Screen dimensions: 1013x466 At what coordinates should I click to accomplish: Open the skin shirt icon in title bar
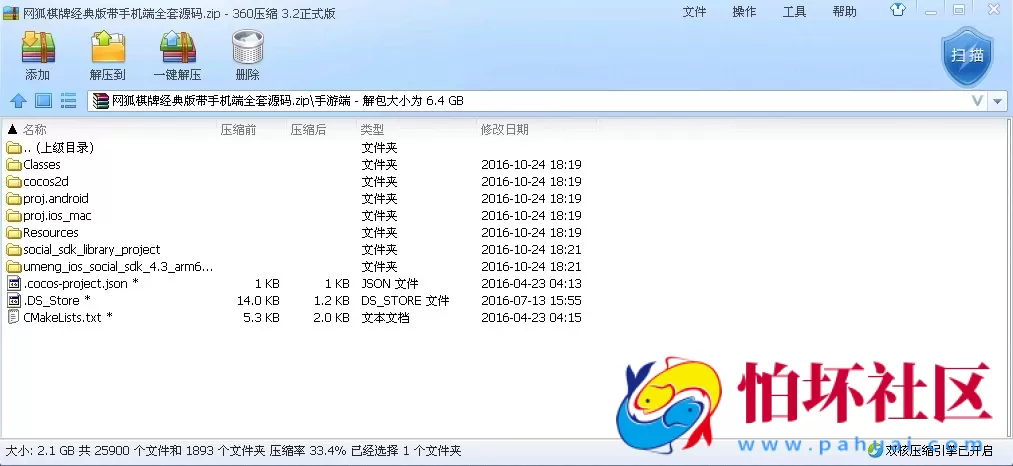(x=898, y=10)
